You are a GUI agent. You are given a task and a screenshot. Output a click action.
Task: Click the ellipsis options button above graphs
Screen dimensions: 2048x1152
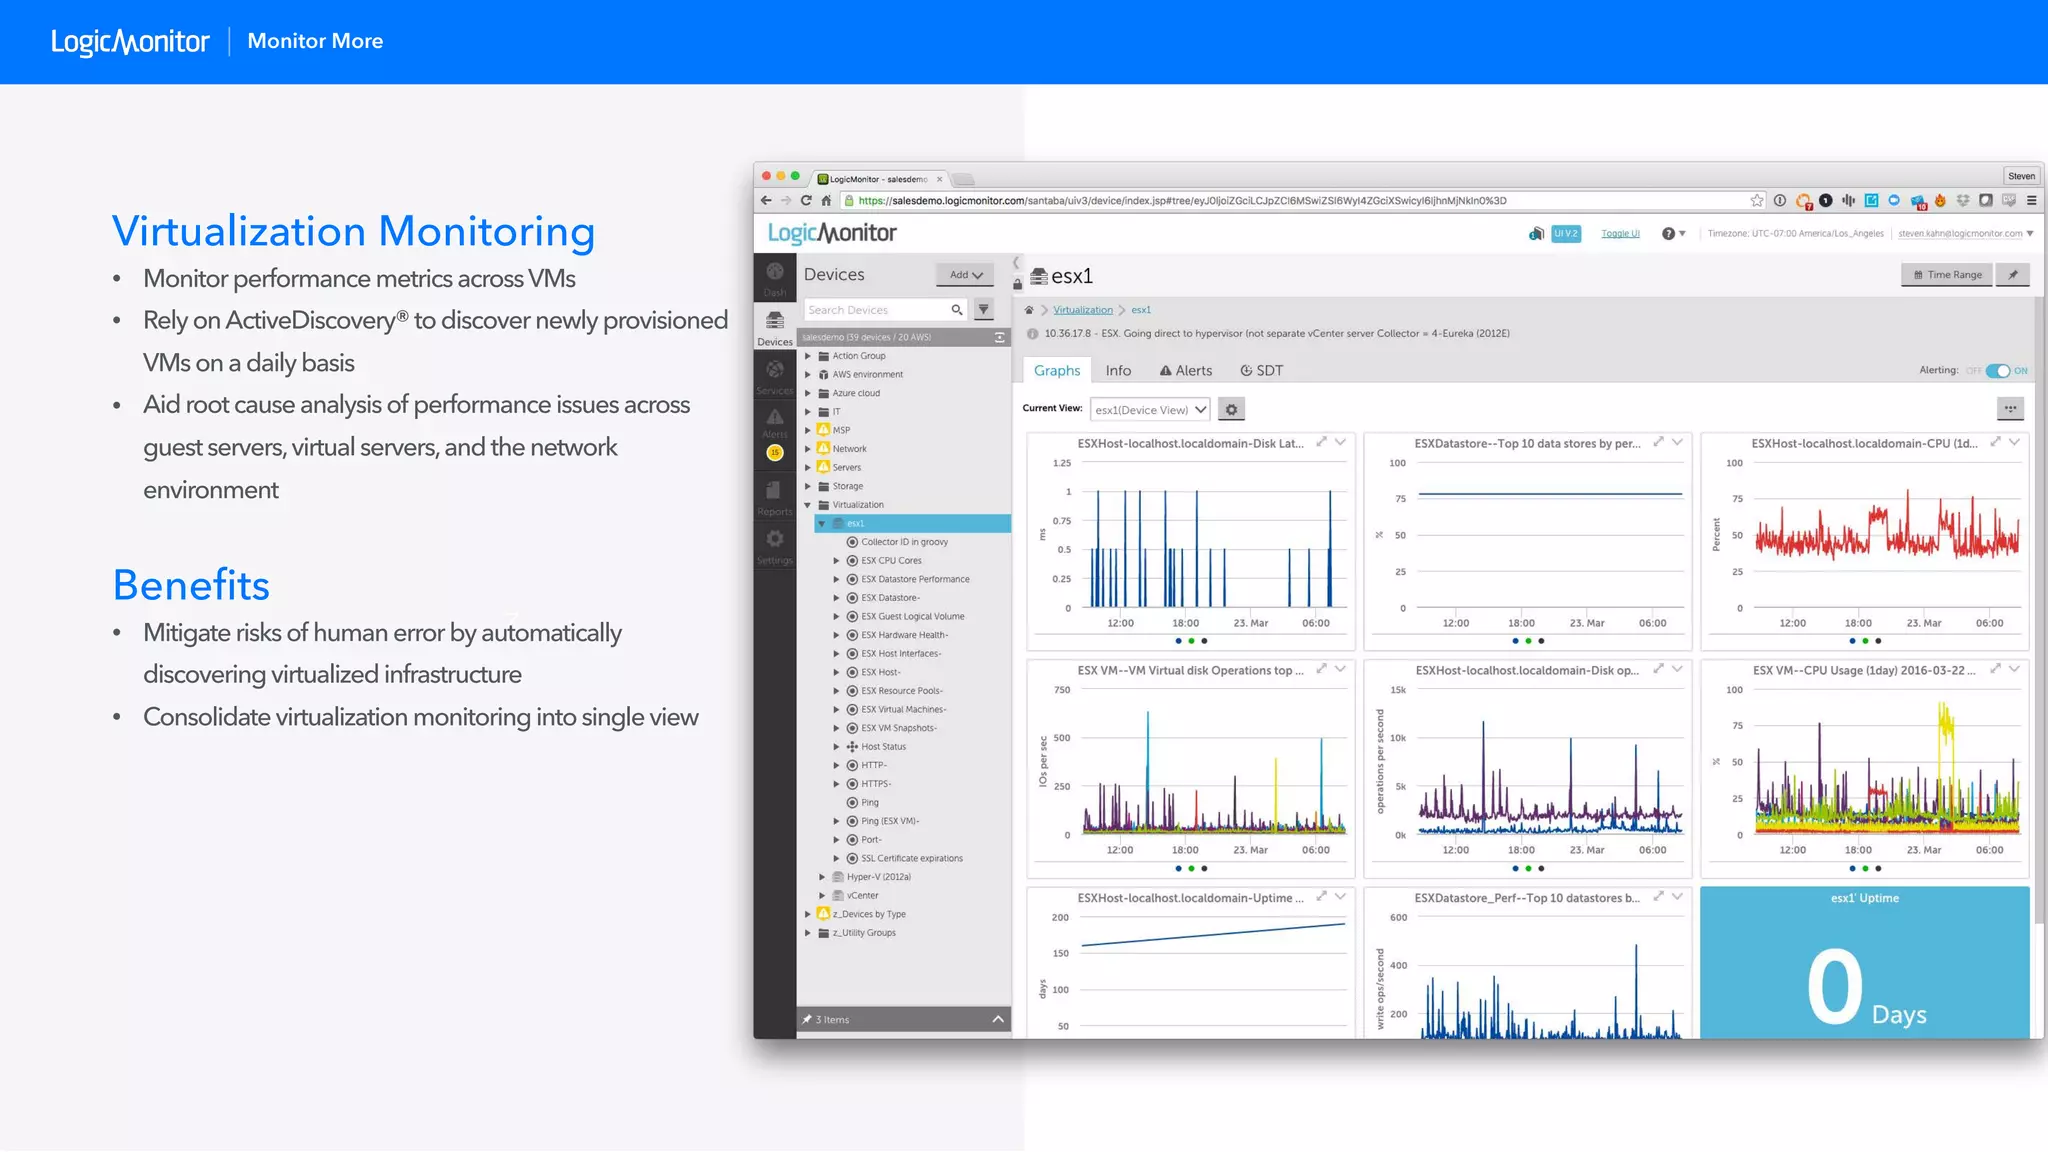click(x=2010, y=408)
